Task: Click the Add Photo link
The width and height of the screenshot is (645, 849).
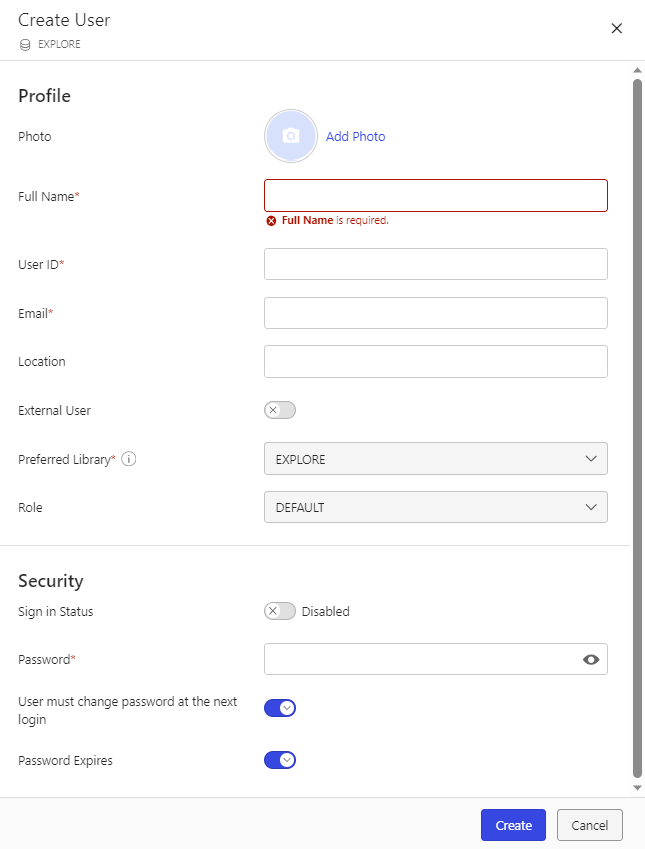Action: tap(355, 136)
